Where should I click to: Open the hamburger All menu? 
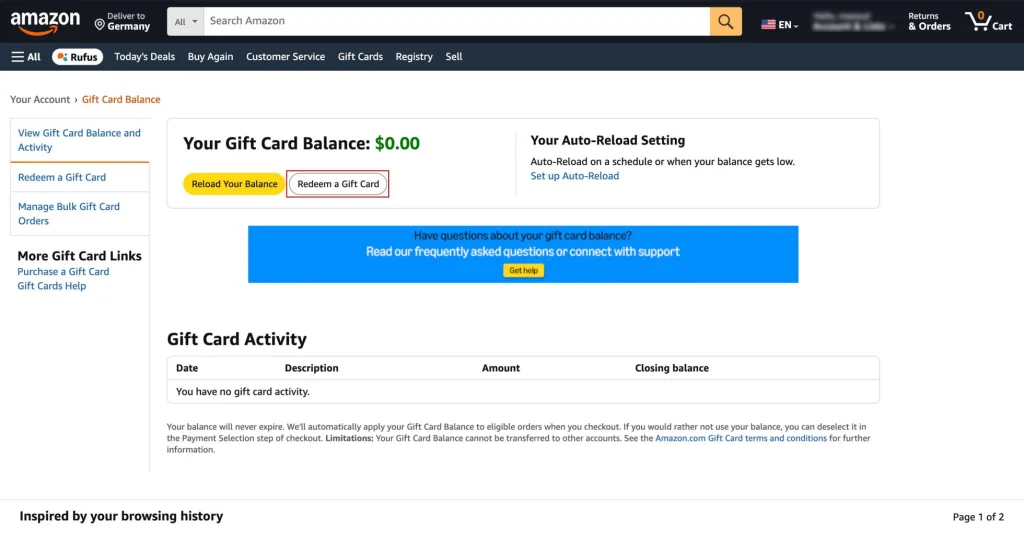(26, 57)
